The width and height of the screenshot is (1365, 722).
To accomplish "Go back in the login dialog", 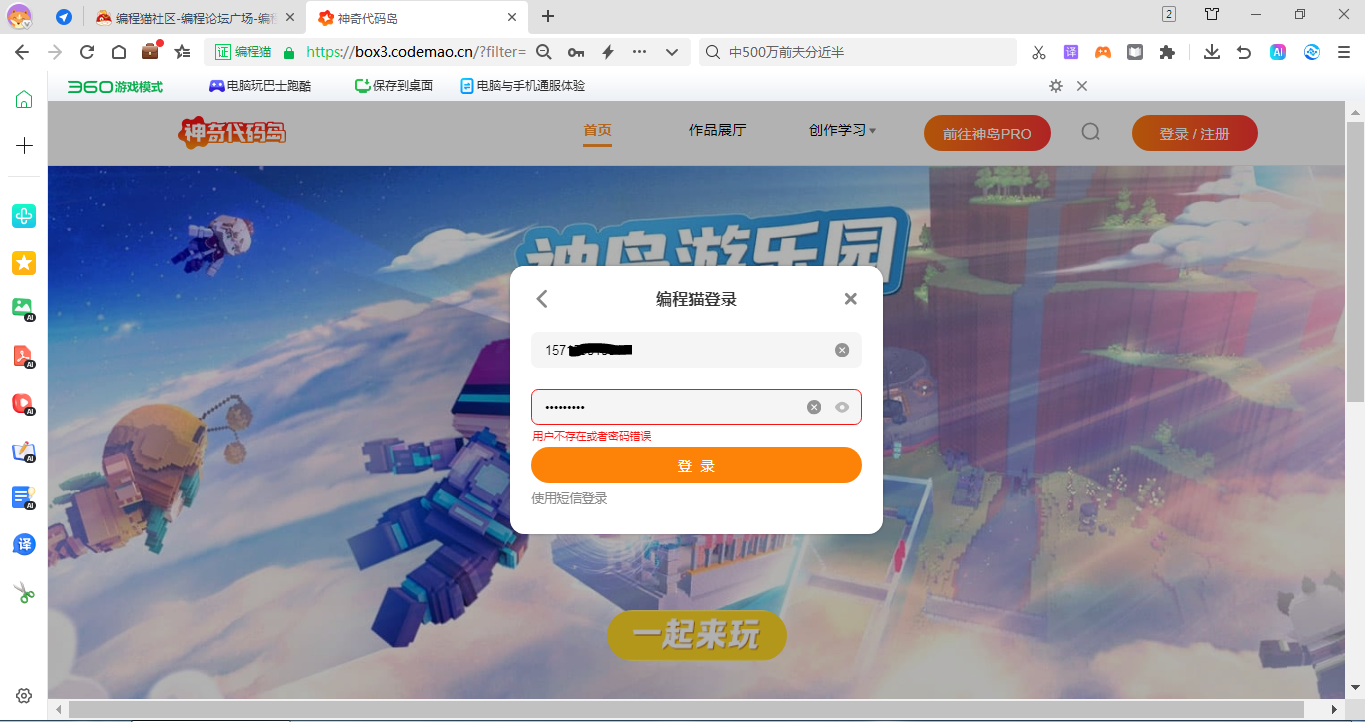I will point(542,298).
